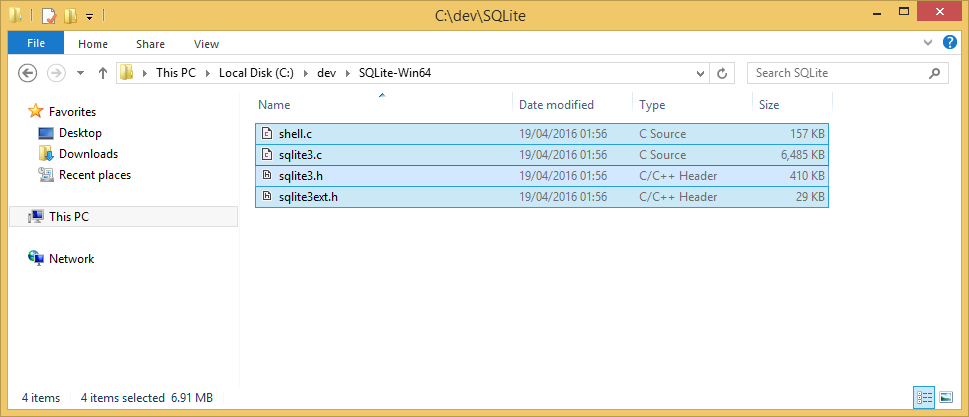Expand the arrow after This PC breadcrumb

[x=207, y=73]
